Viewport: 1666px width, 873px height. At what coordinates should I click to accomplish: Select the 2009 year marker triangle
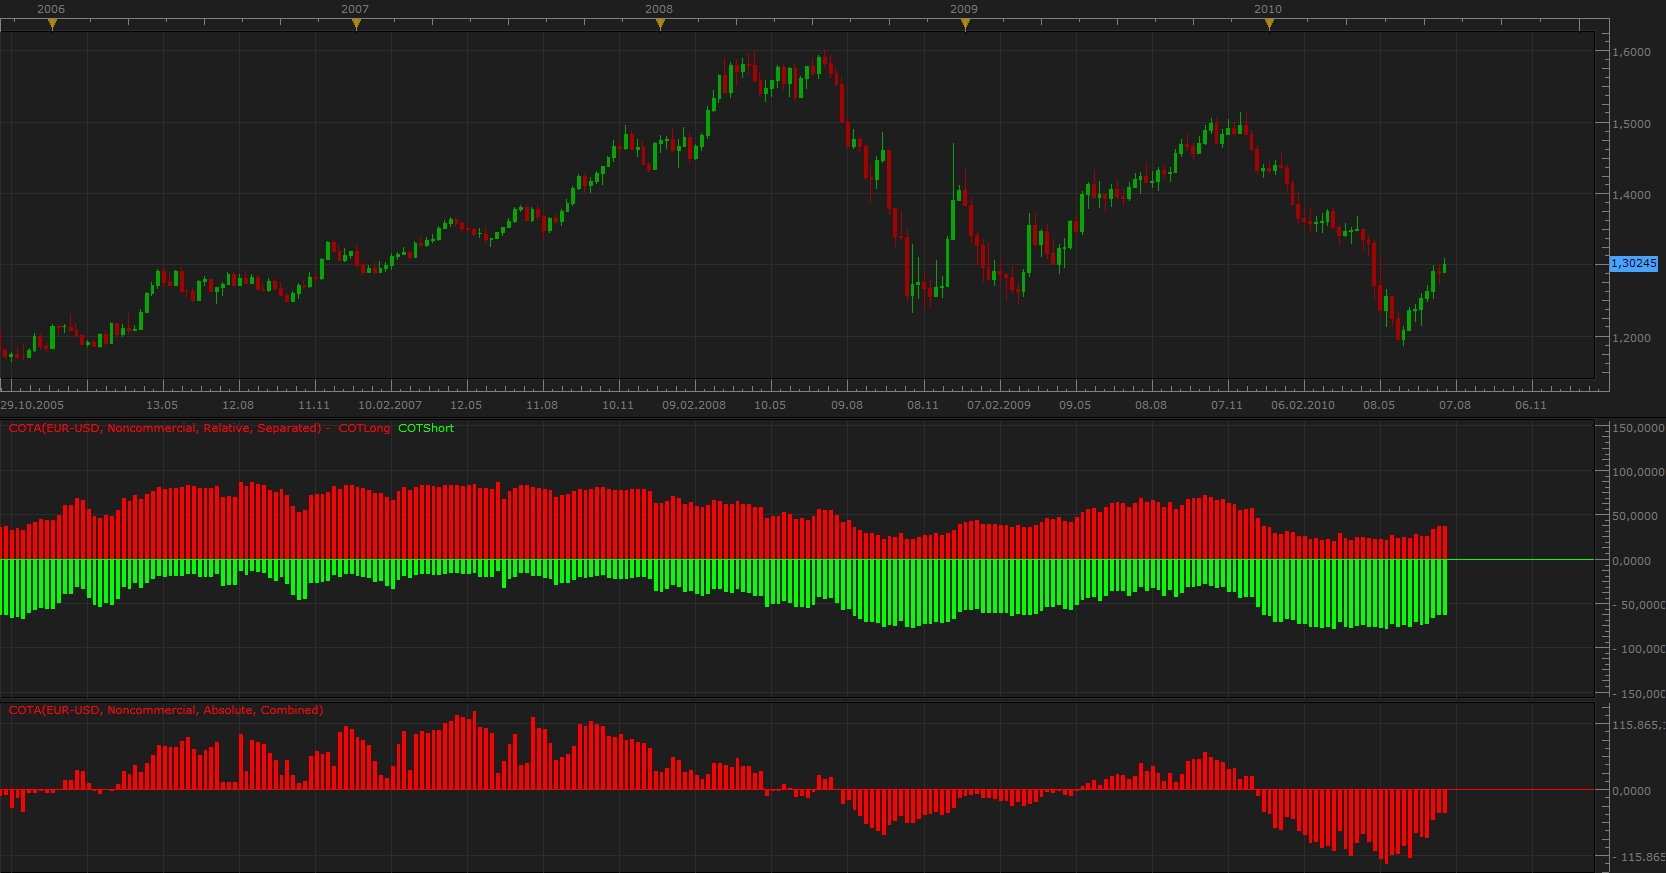[x=965, y=24]
